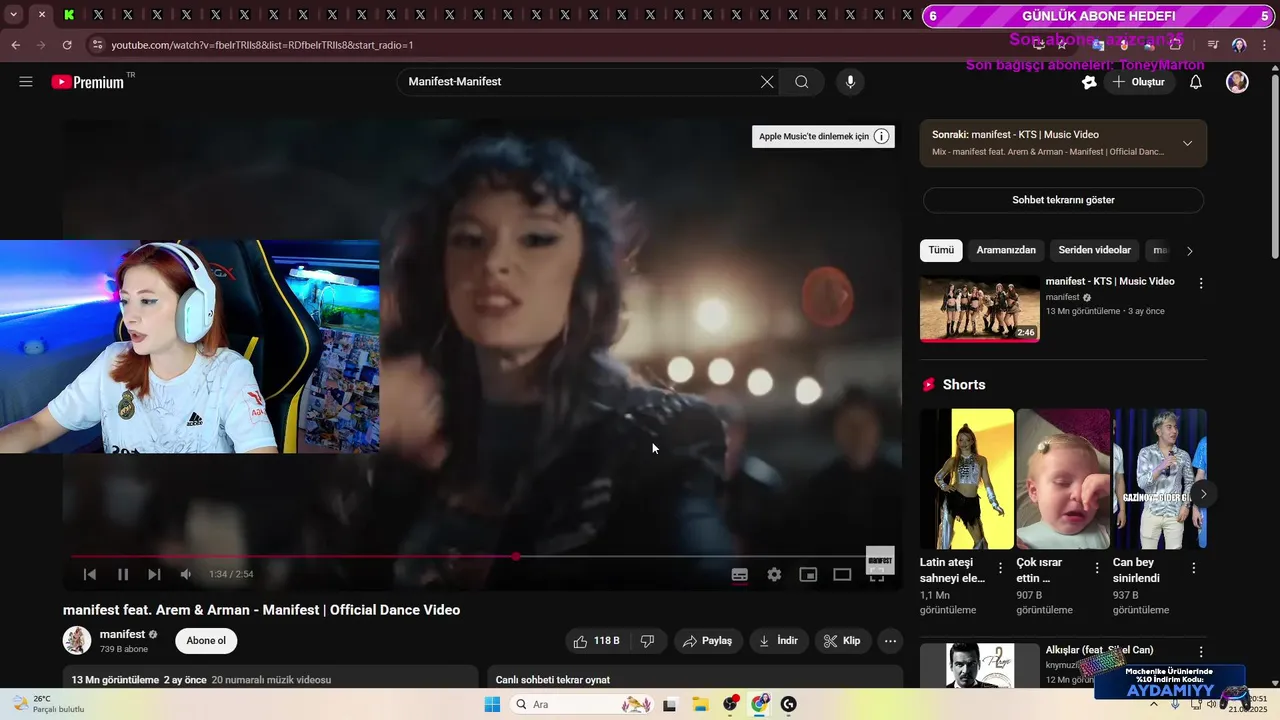
Task: Switch to miniplayer mode
Action: (808, 574)
